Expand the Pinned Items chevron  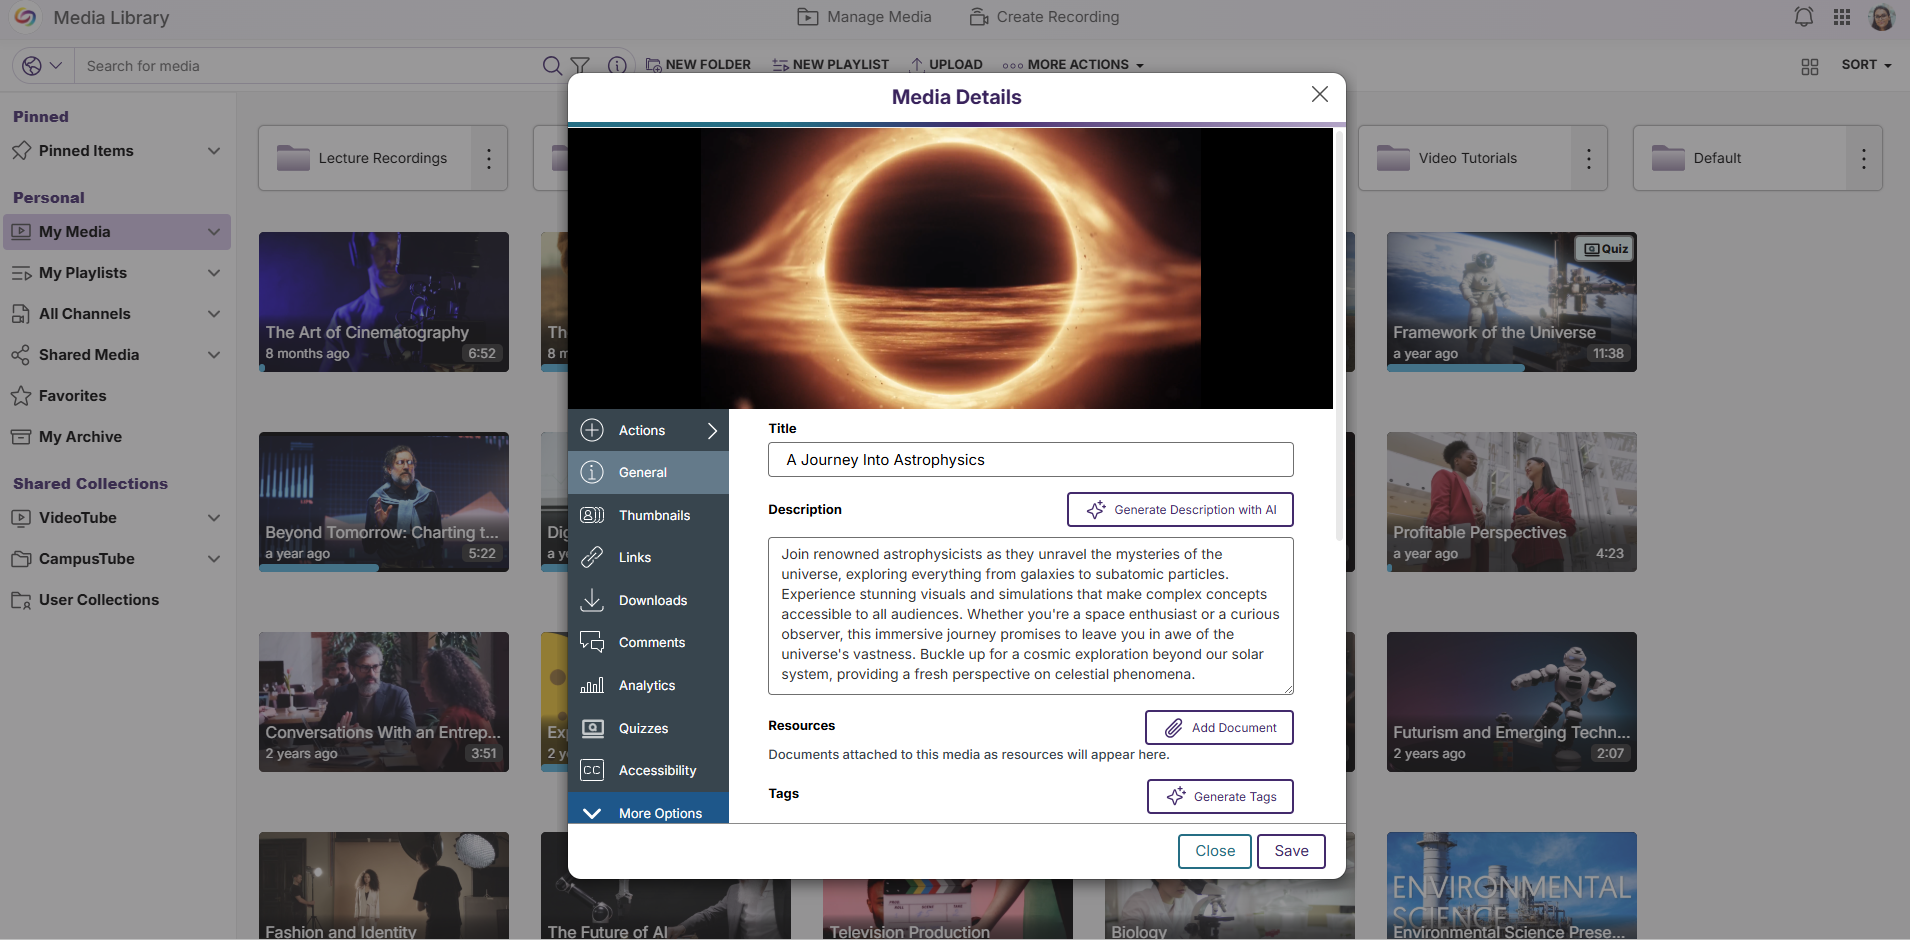214,151
